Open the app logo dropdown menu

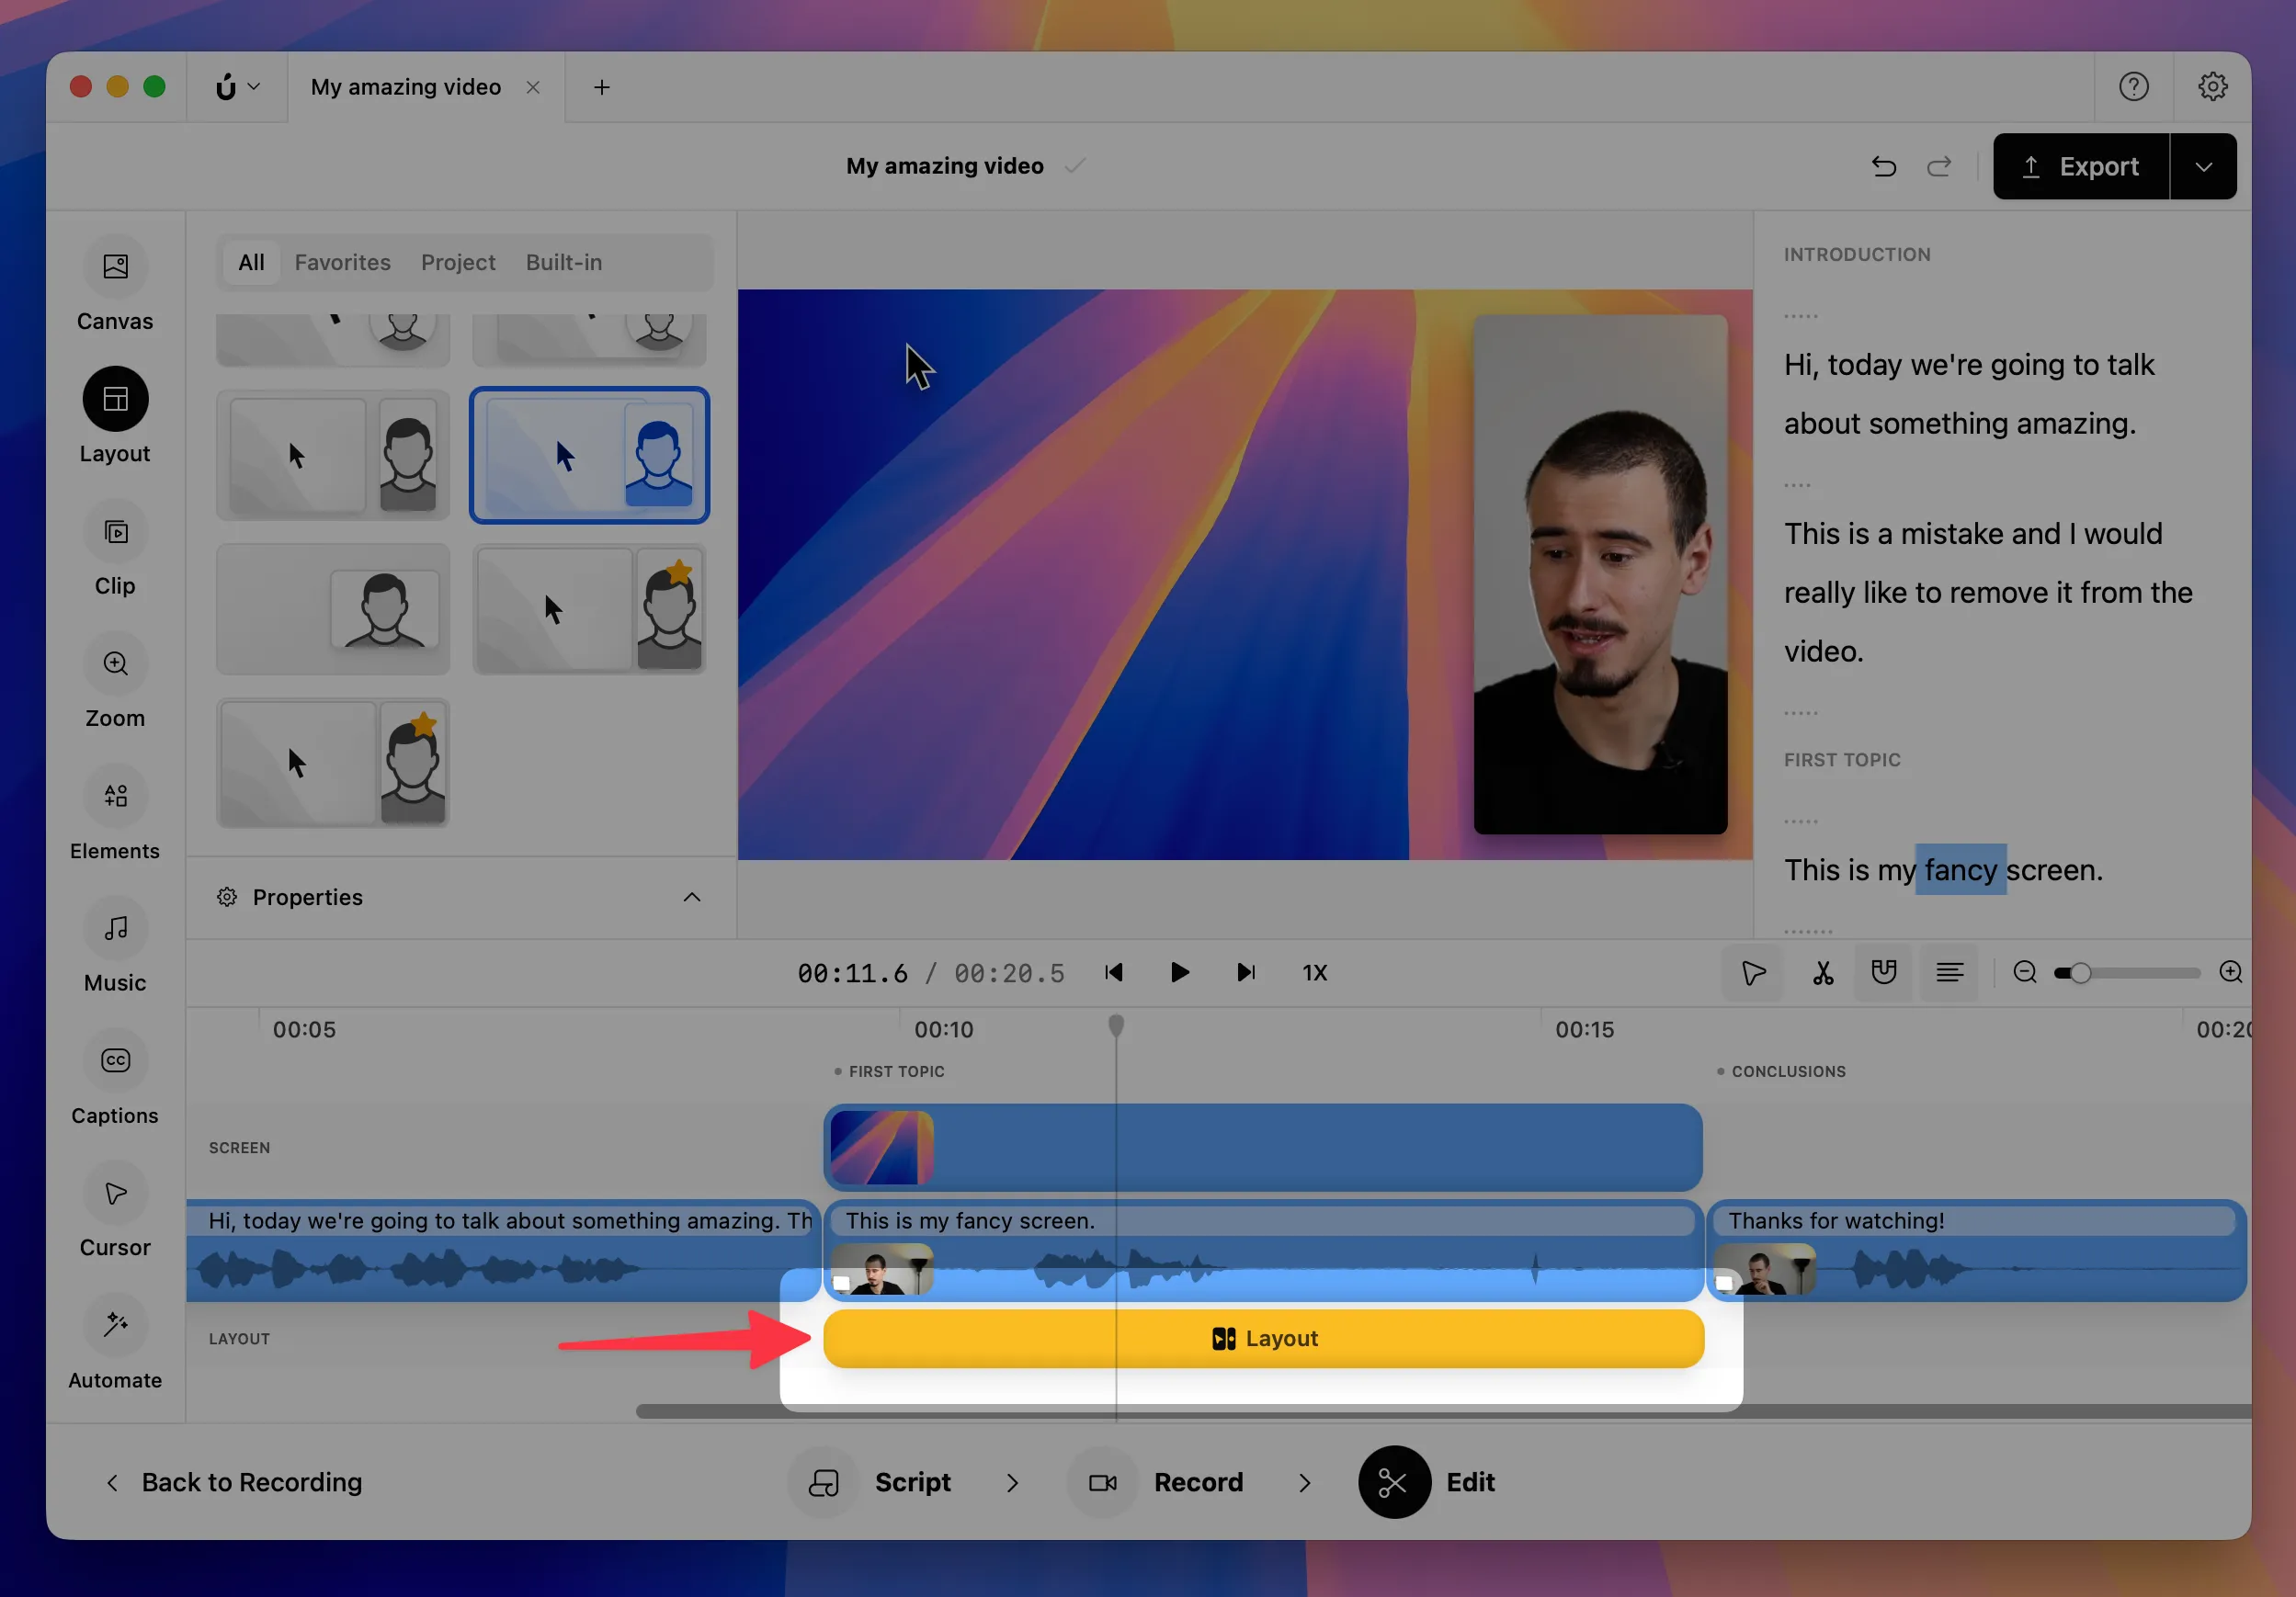237,87
